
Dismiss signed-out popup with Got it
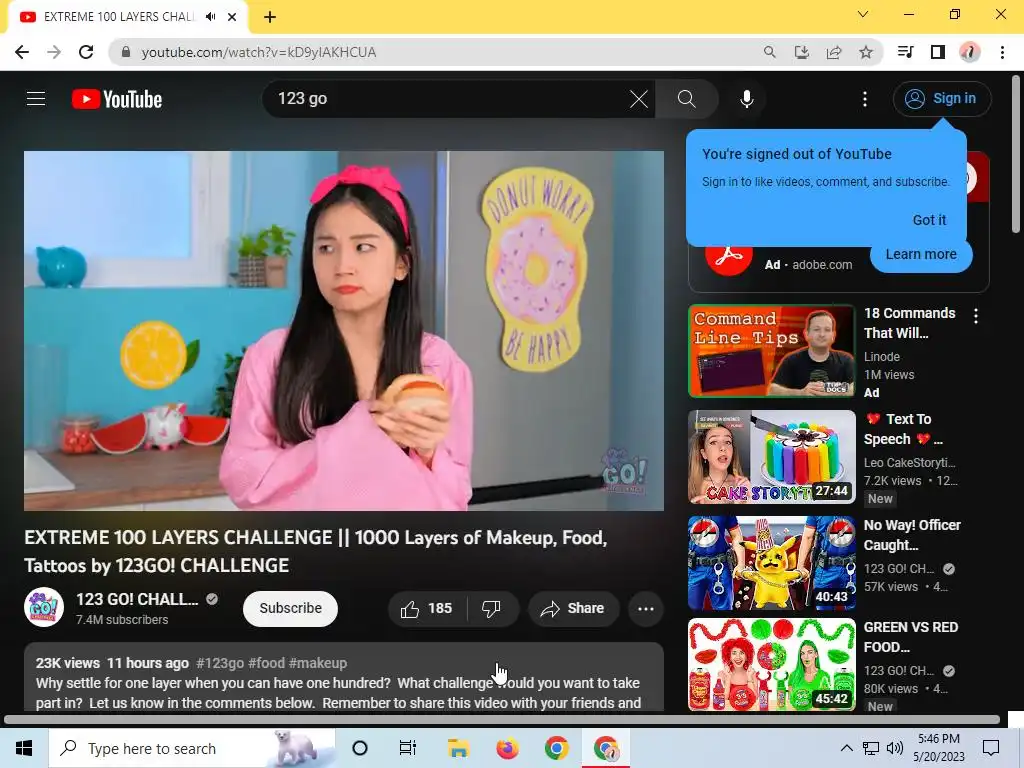click(929, 220)
